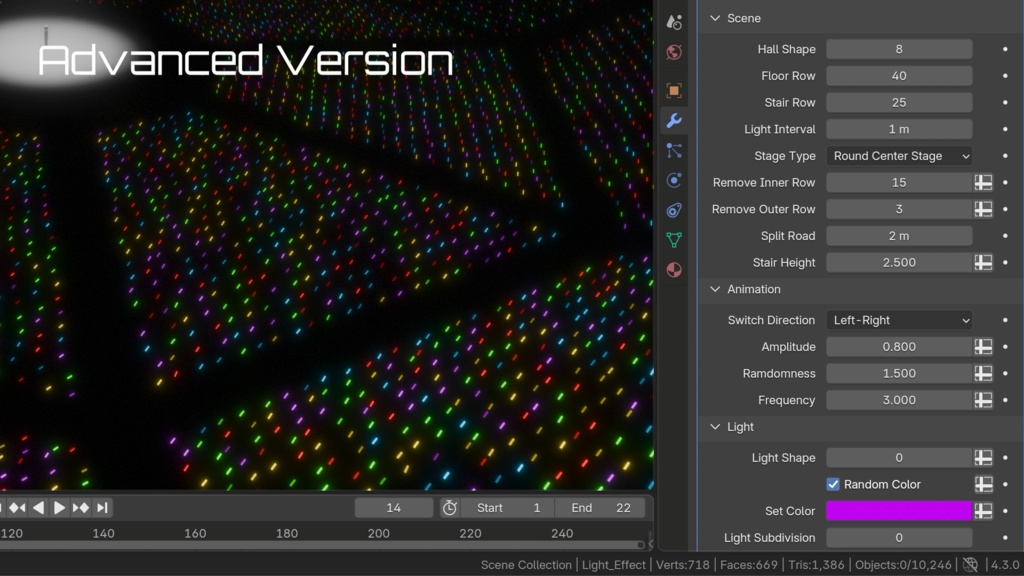Toggle the preview range clock icon
The image size is (1024, 576).
tap(449, 507)
